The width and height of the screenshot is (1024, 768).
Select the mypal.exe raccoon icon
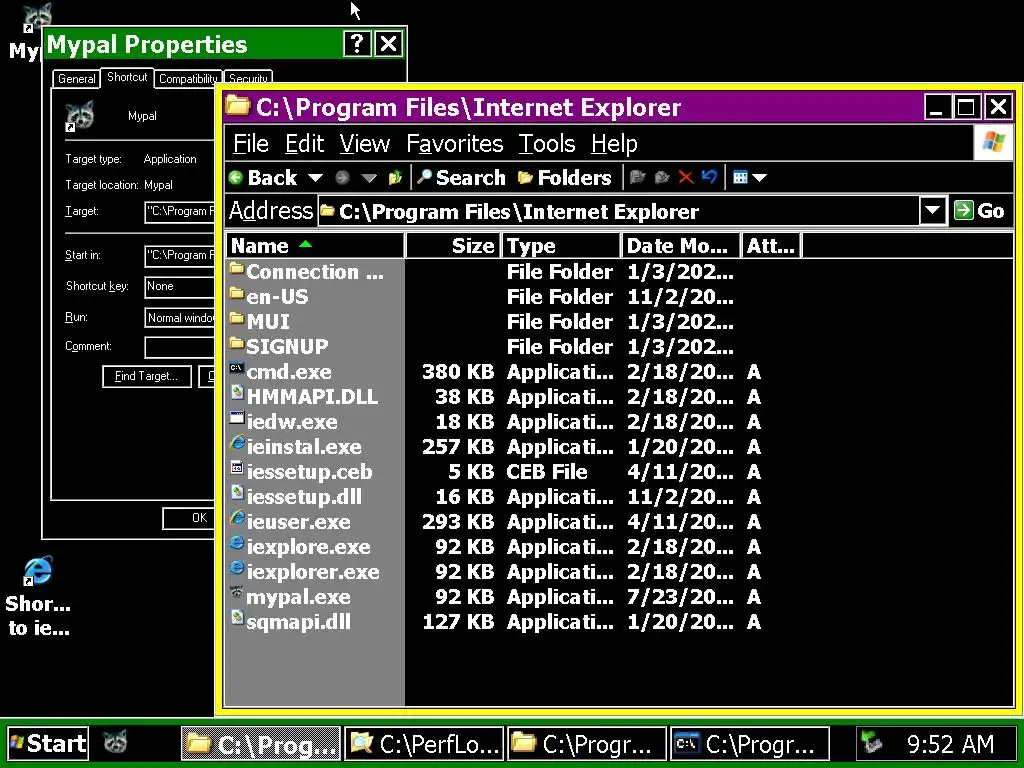(x=236, y=593)
